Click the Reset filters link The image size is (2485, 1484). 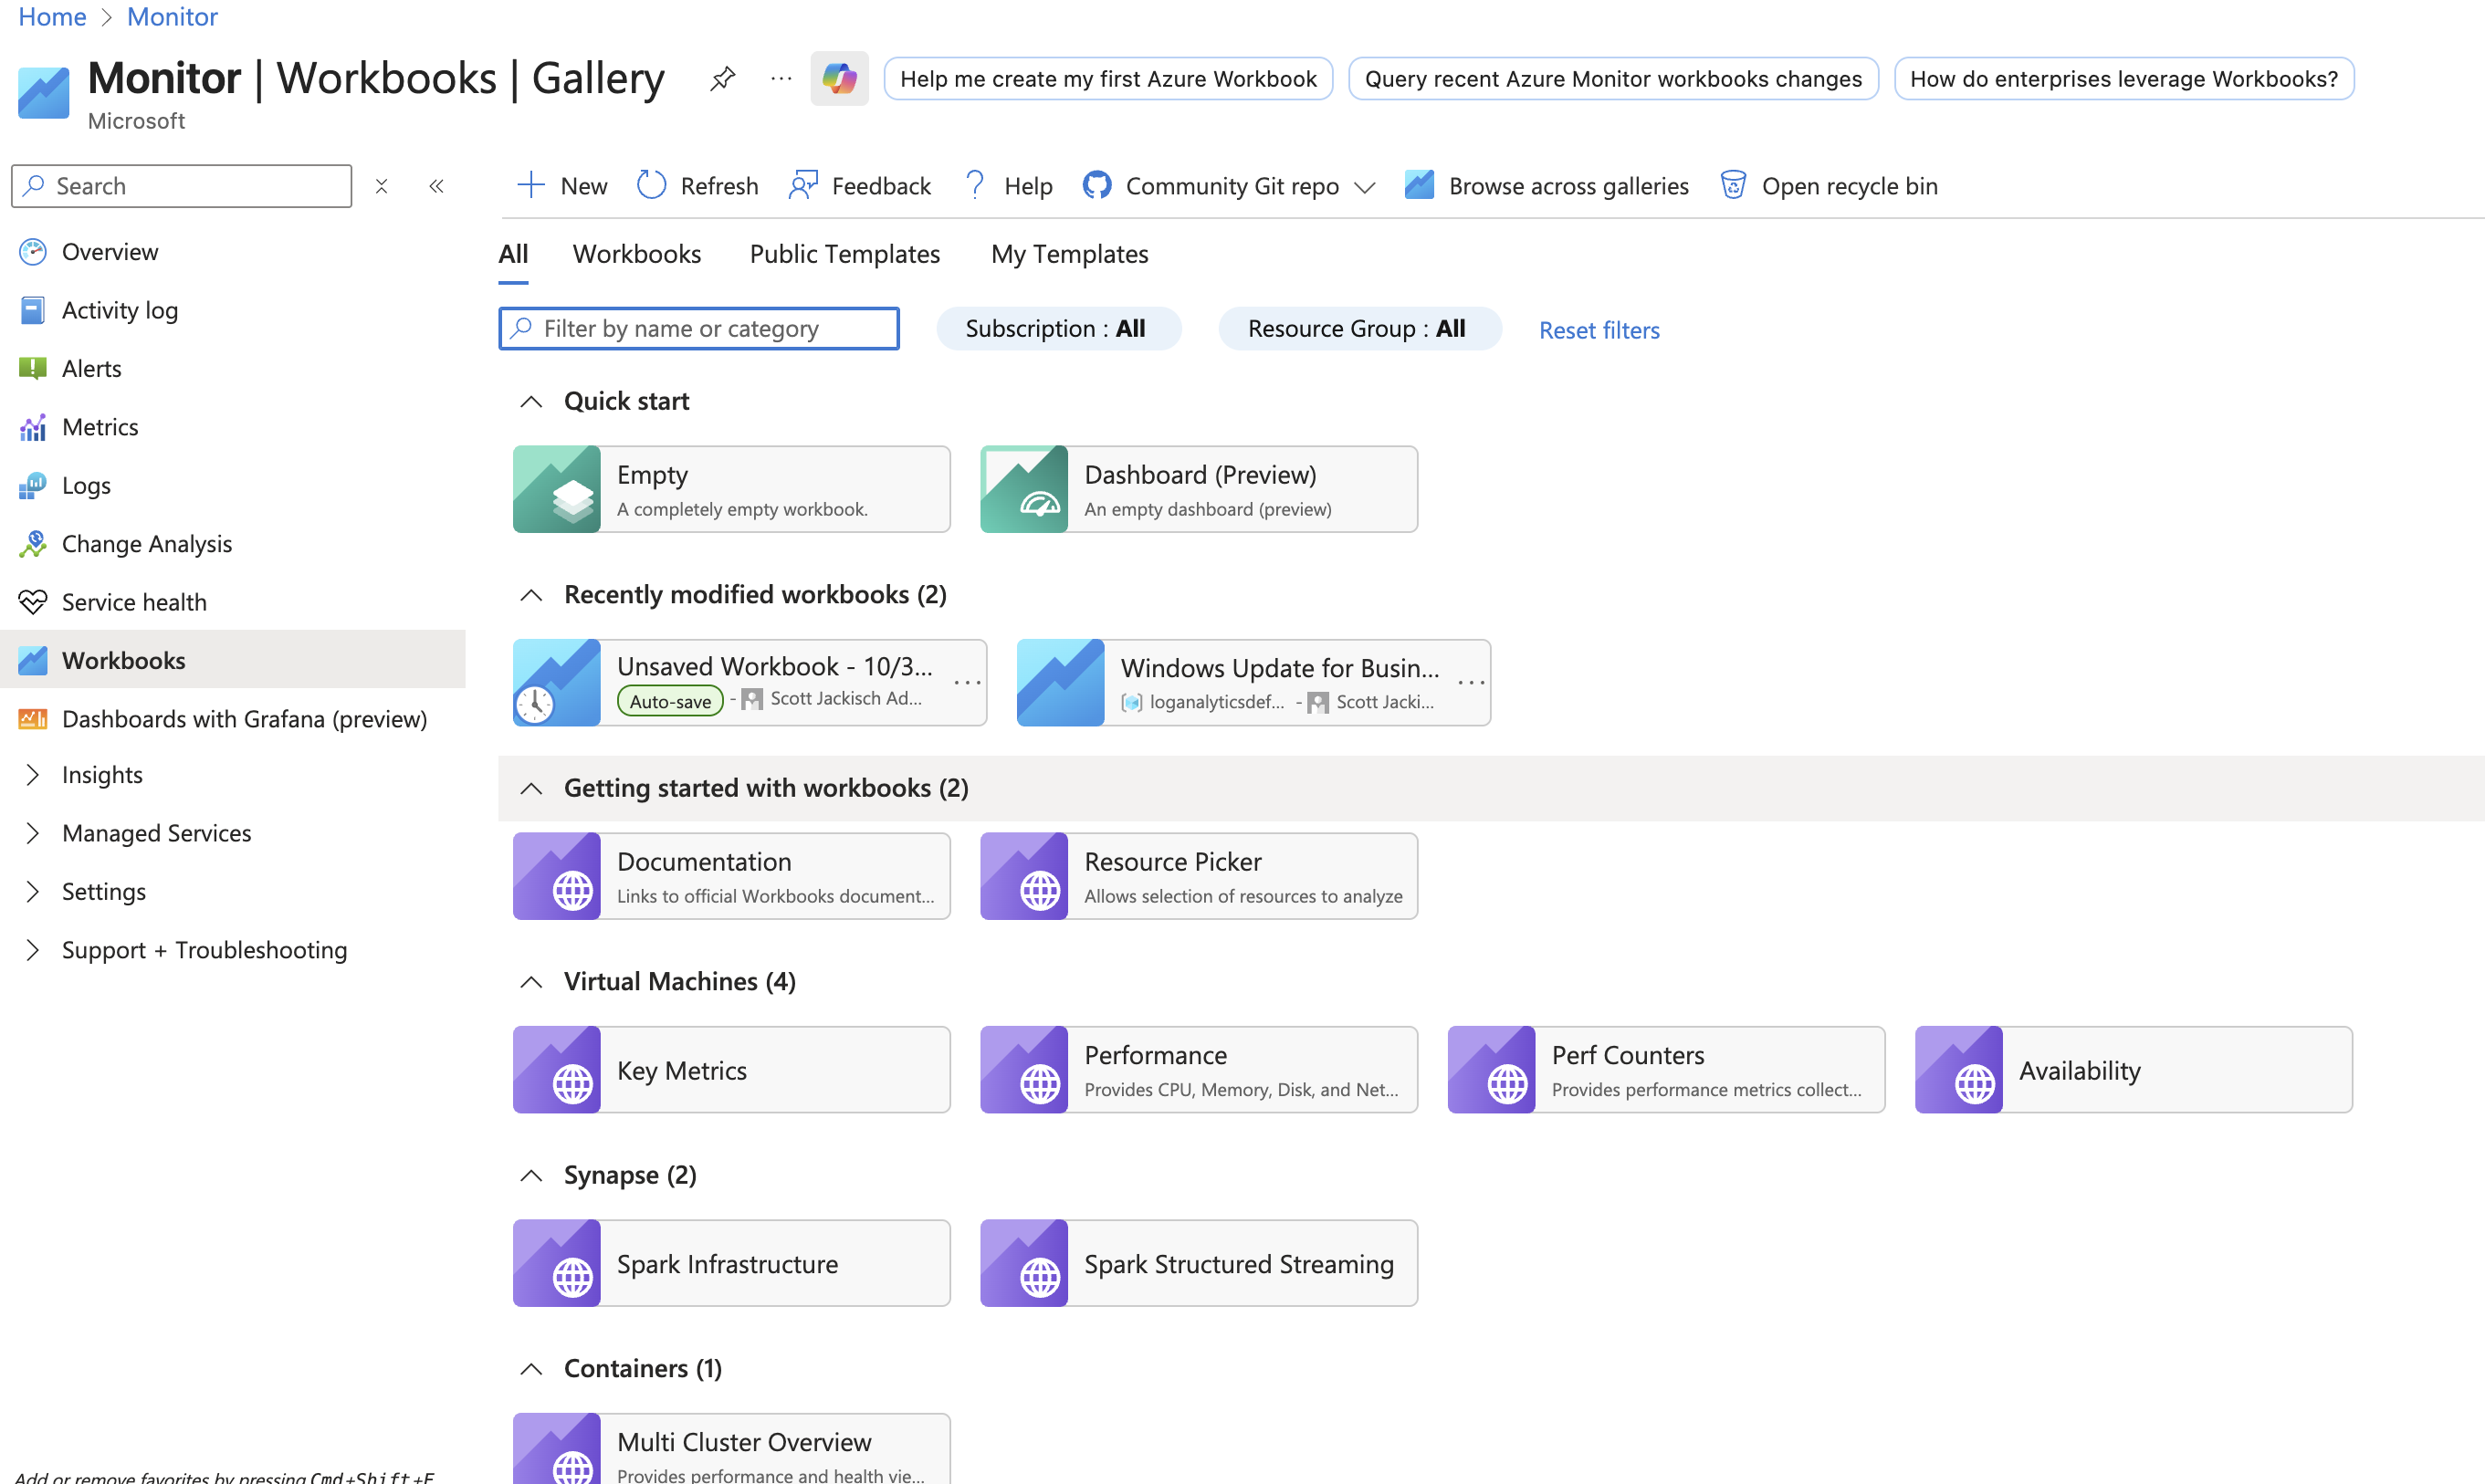[1598, 329]
